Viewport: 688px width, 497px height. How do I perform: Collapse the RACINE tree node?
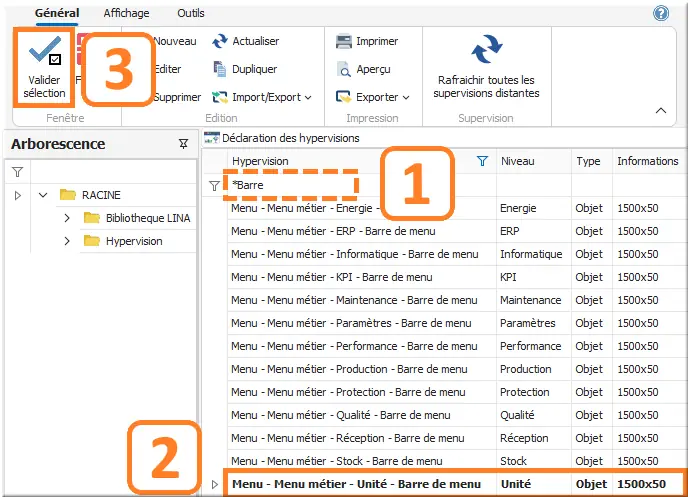pos(43,195)
